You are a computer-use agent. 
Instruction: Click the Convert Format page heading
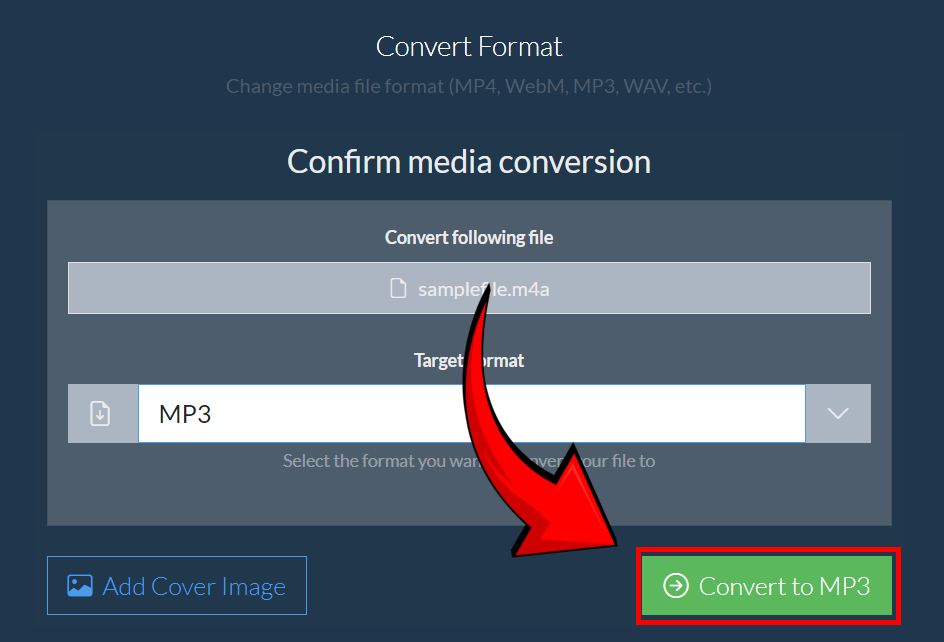coord(469,46)
